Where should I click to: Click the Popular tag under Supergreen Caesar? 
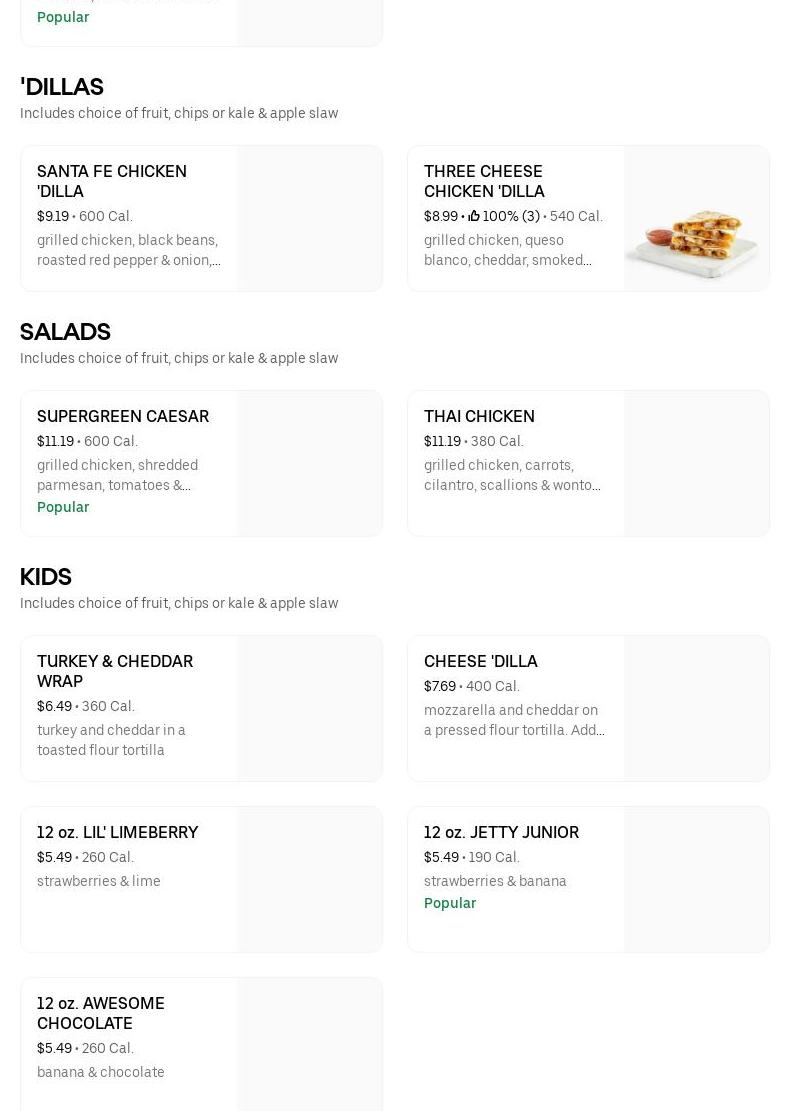point(63,507)
